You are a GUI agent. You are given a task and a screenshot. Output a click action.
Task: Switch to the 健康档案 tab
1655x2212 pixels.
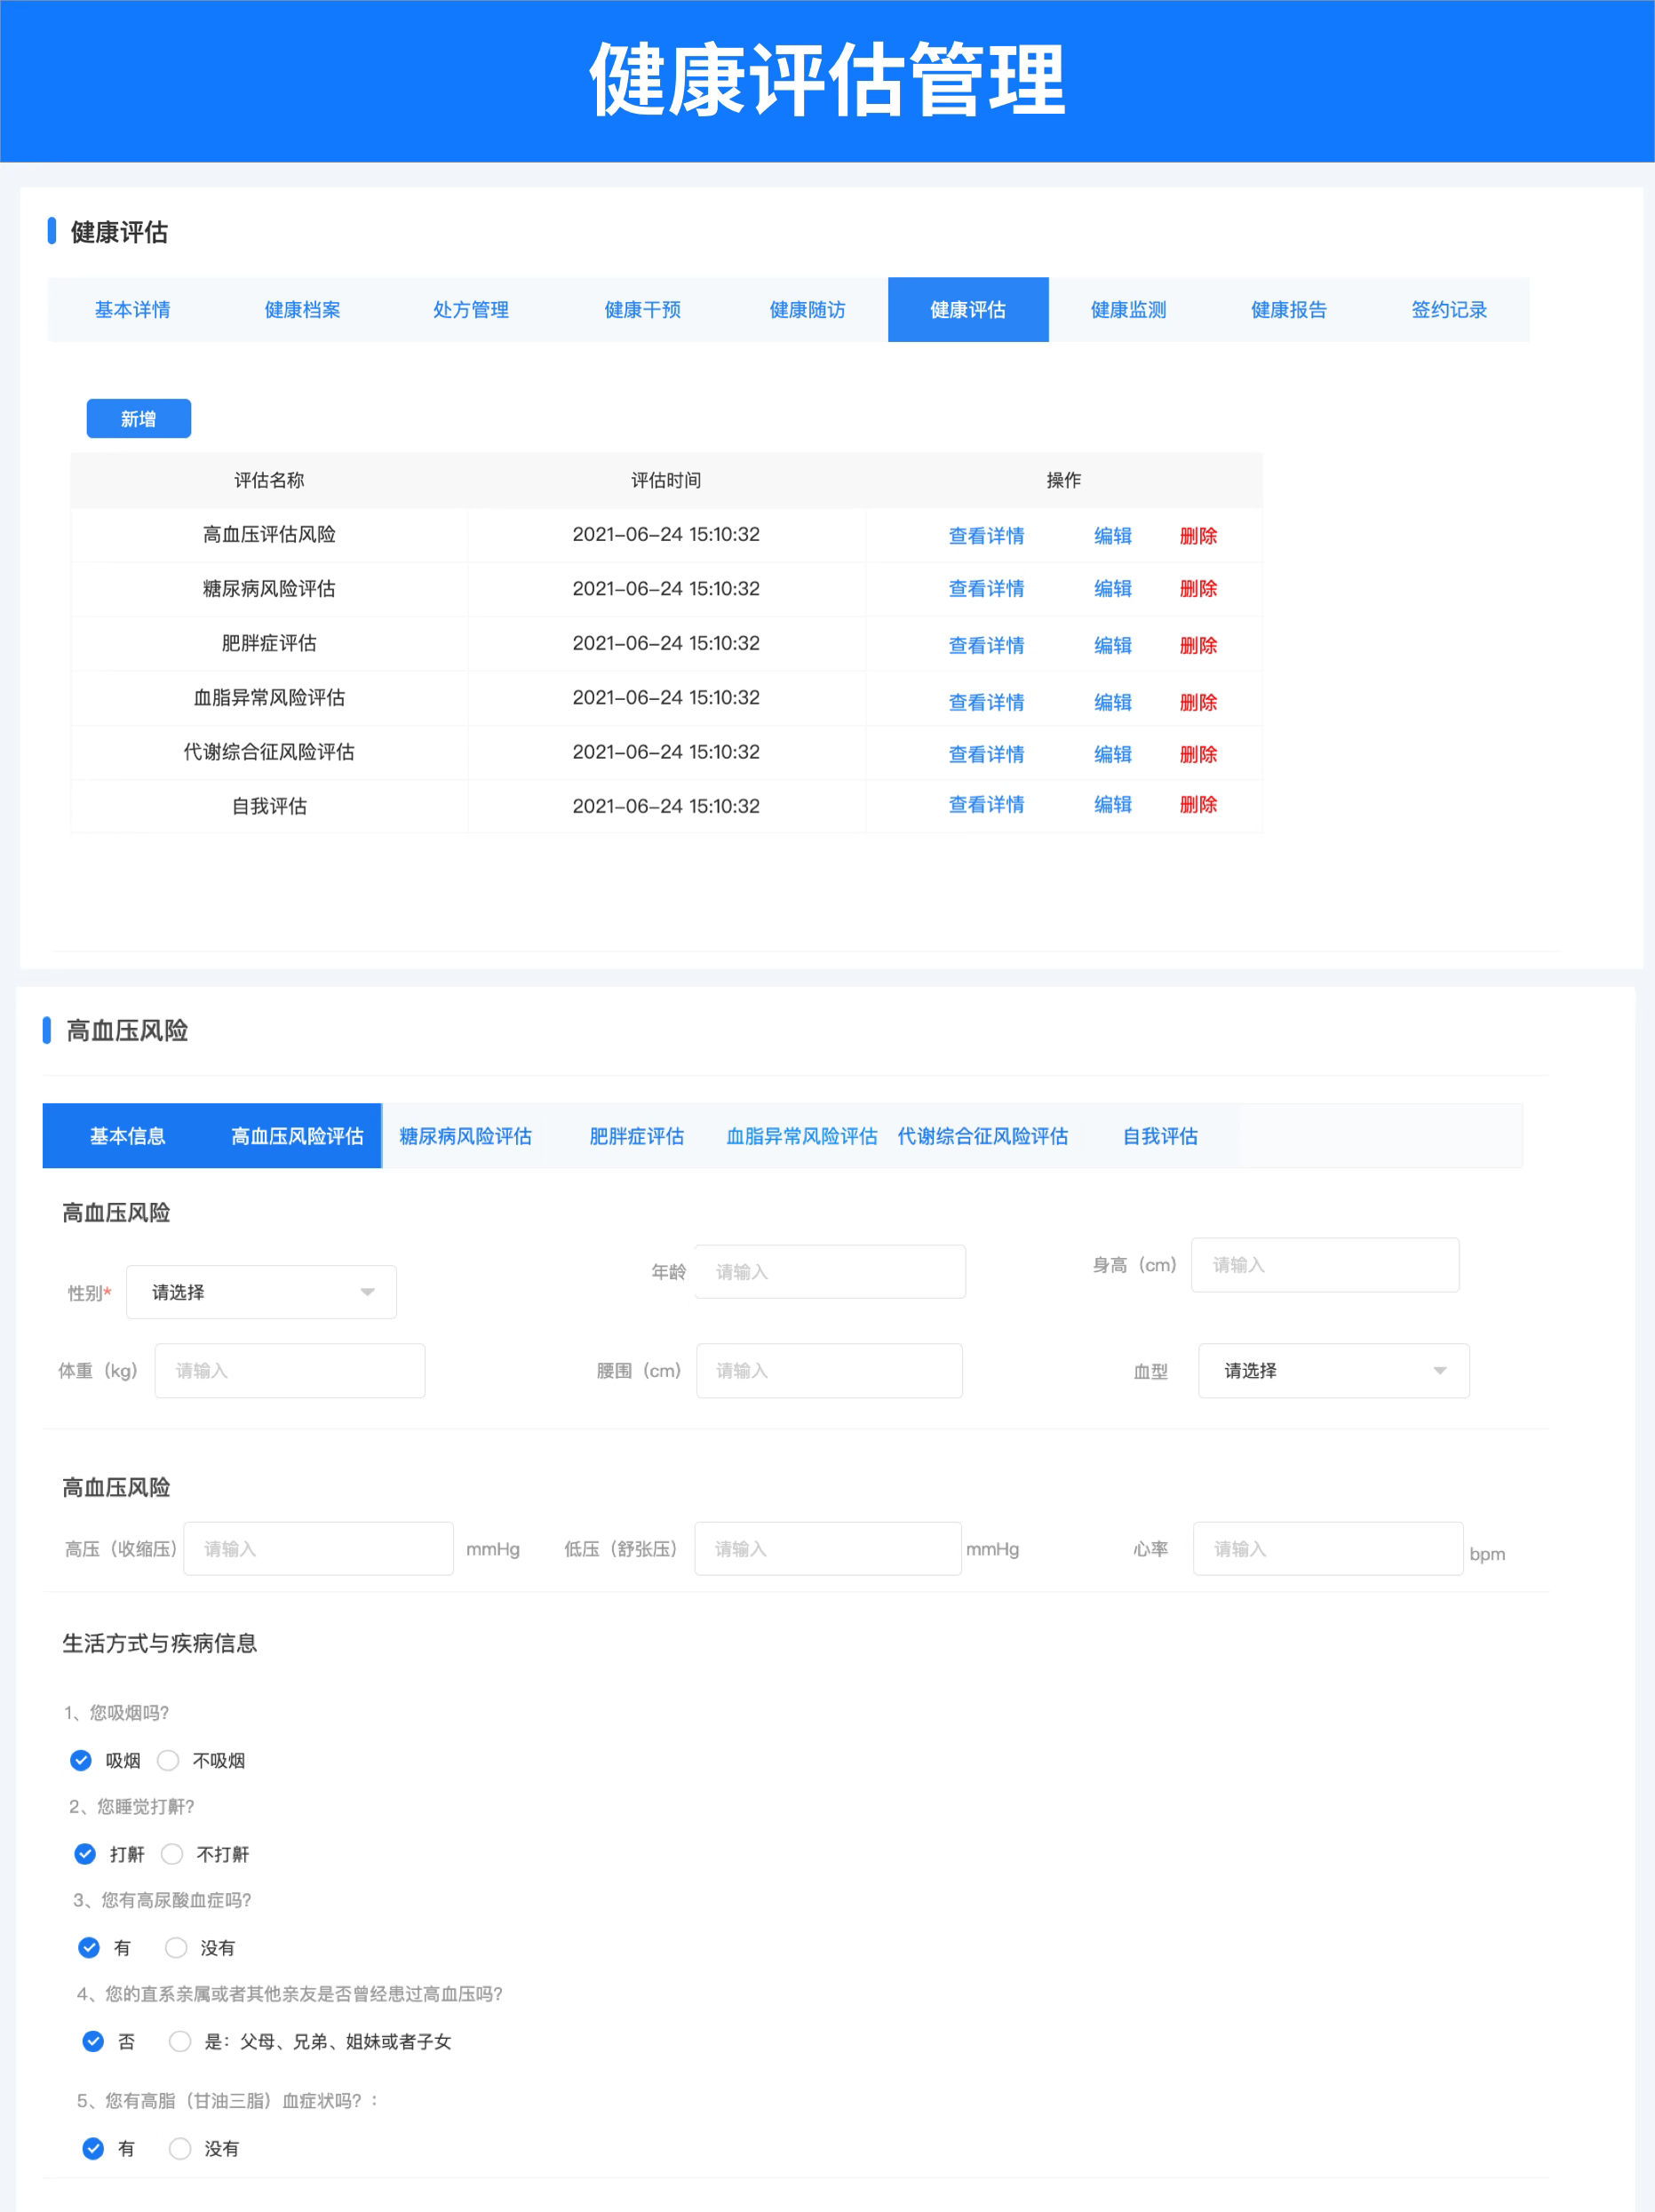tap(302, 310)
